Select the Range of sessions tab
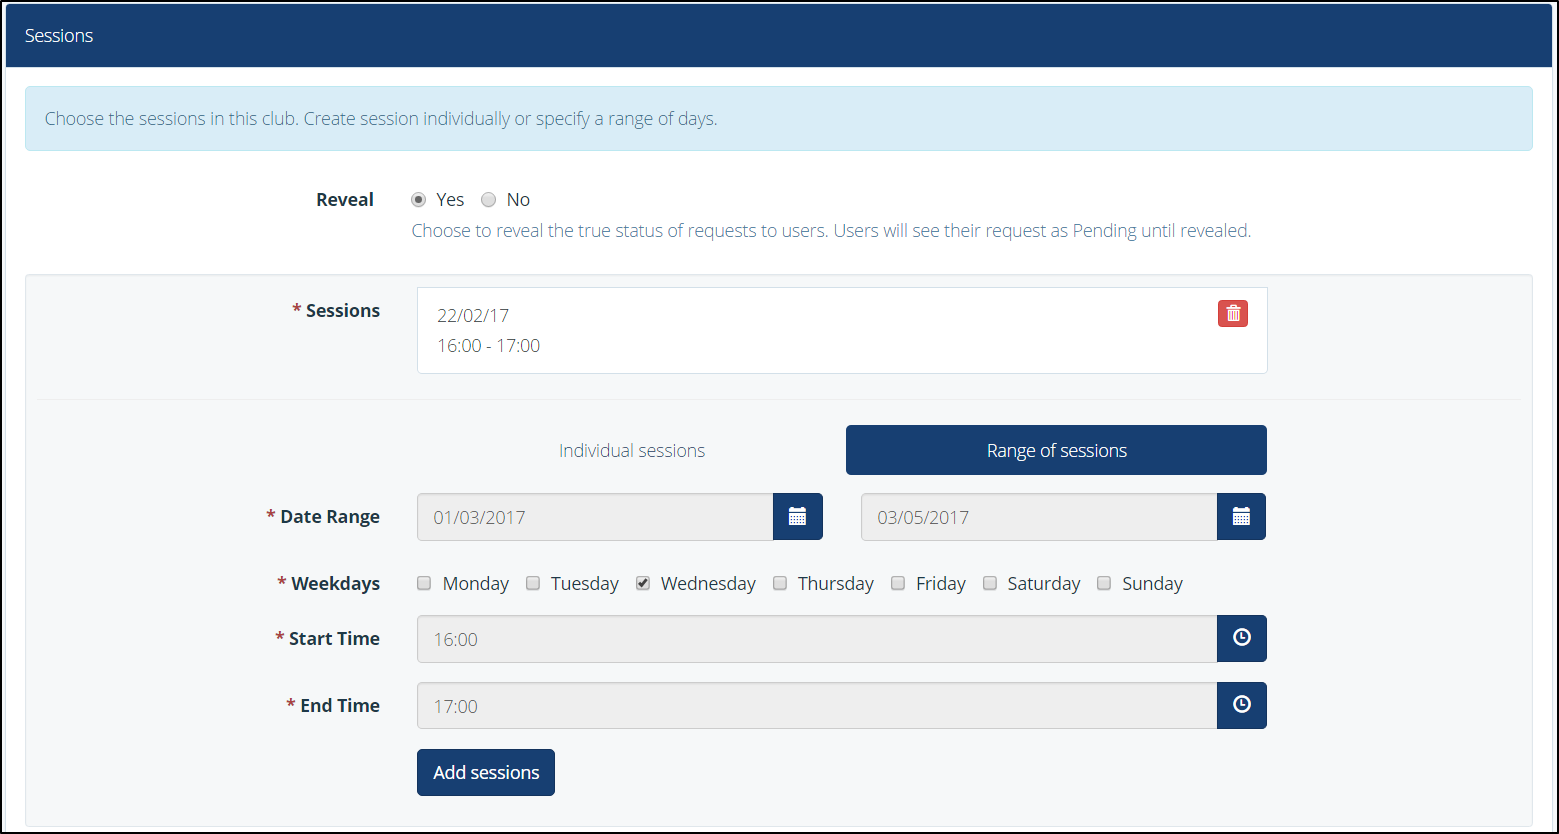 click(x=1056, y=450)
